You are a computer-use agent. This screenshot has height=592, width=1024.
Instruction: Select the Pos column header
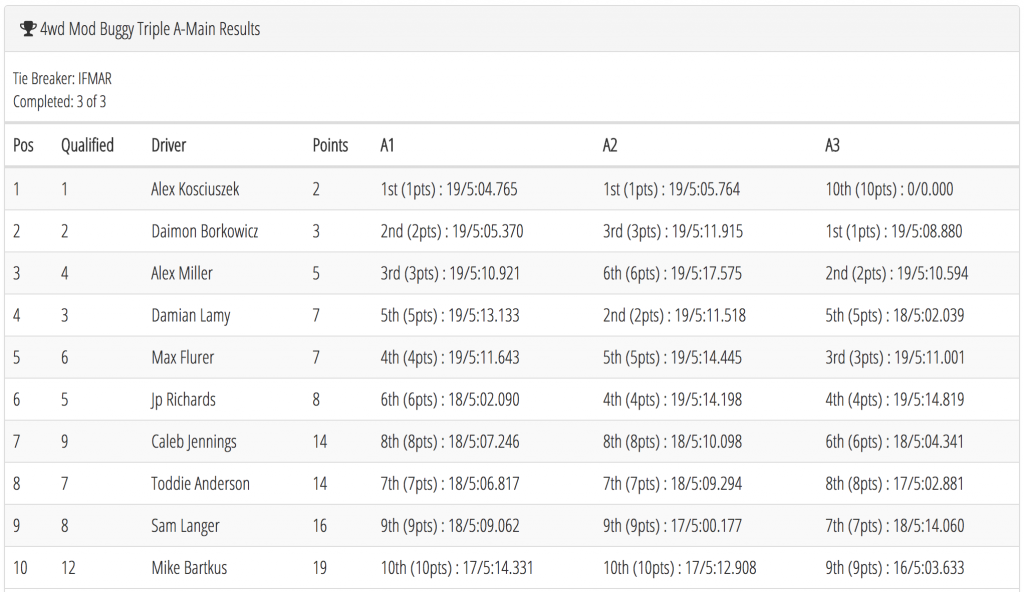click(x=24, y=145)
